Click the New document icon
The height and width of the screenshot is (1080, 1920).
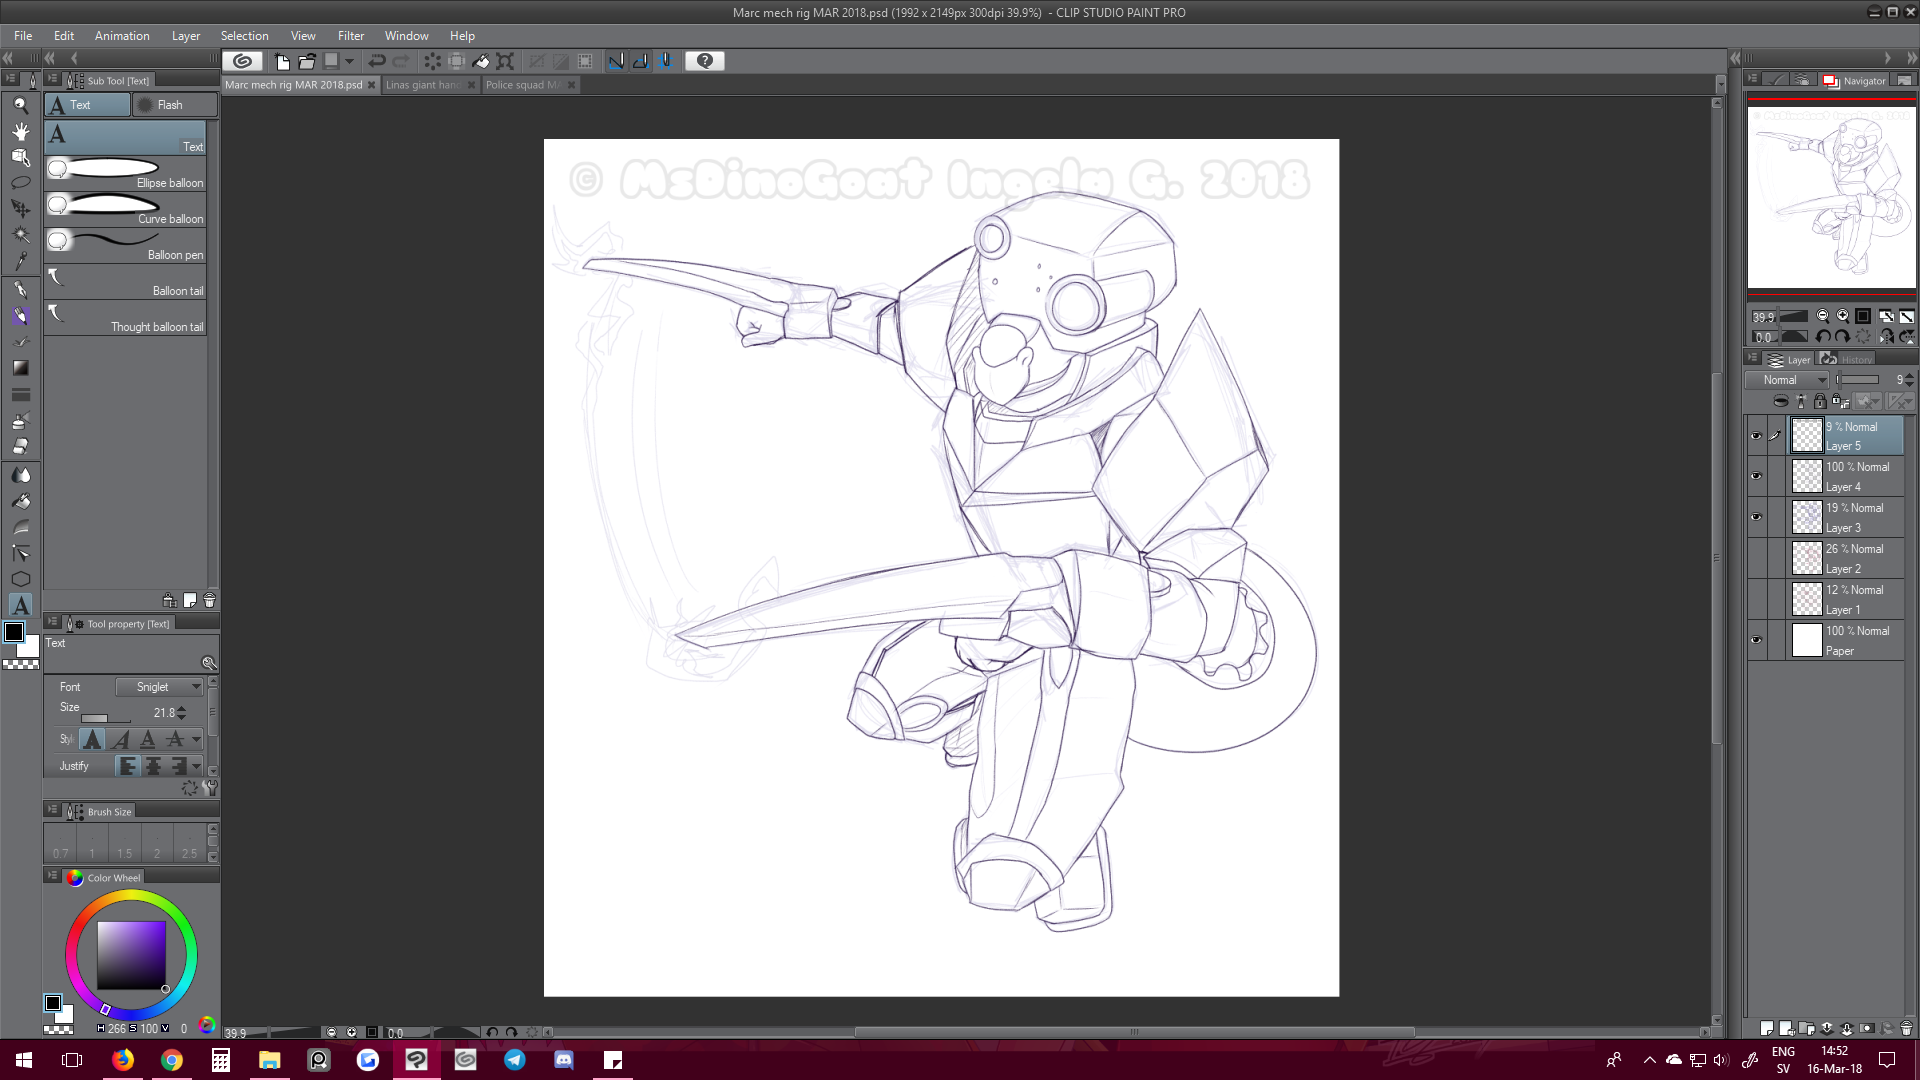click(x=283, y=61)
